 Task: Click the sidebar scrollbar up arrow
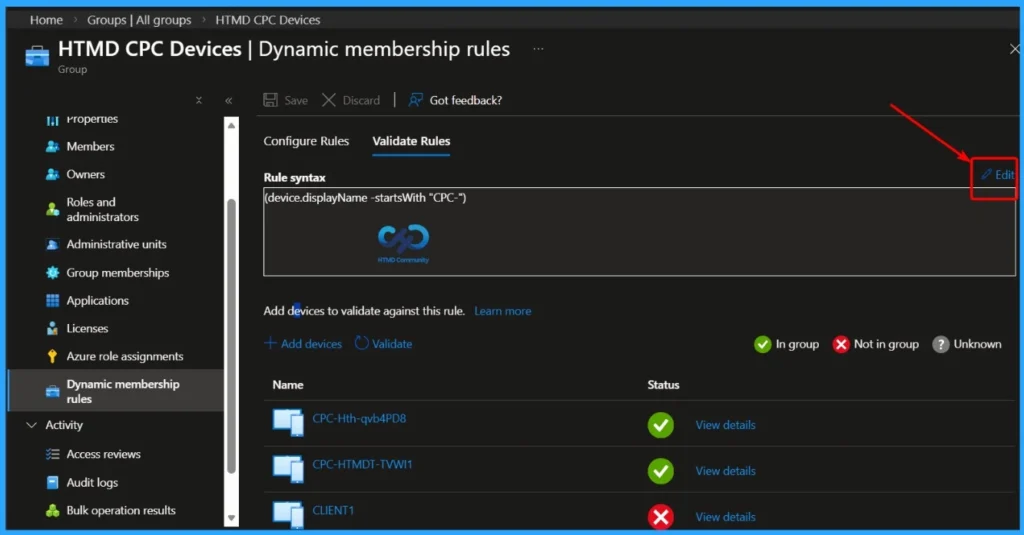click(x=231, y=125)
